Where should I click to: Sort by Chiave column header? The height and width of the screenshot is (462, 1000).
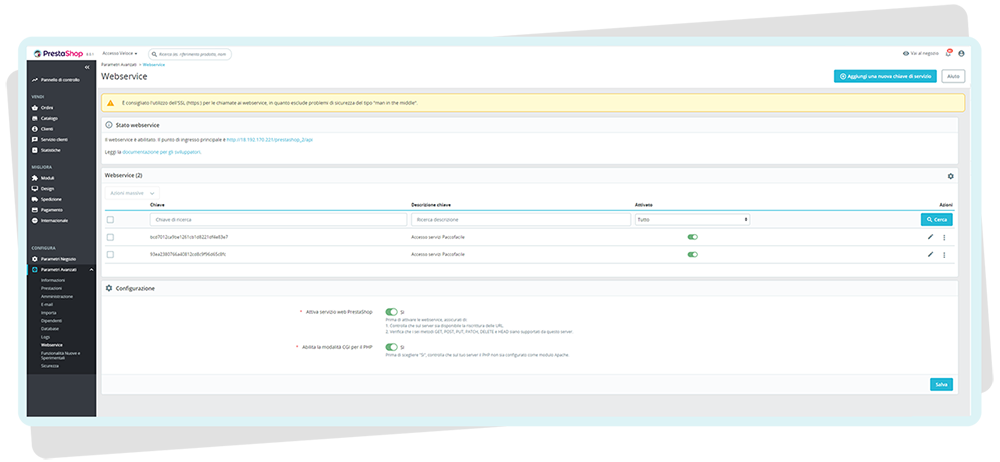click(157, 205)
